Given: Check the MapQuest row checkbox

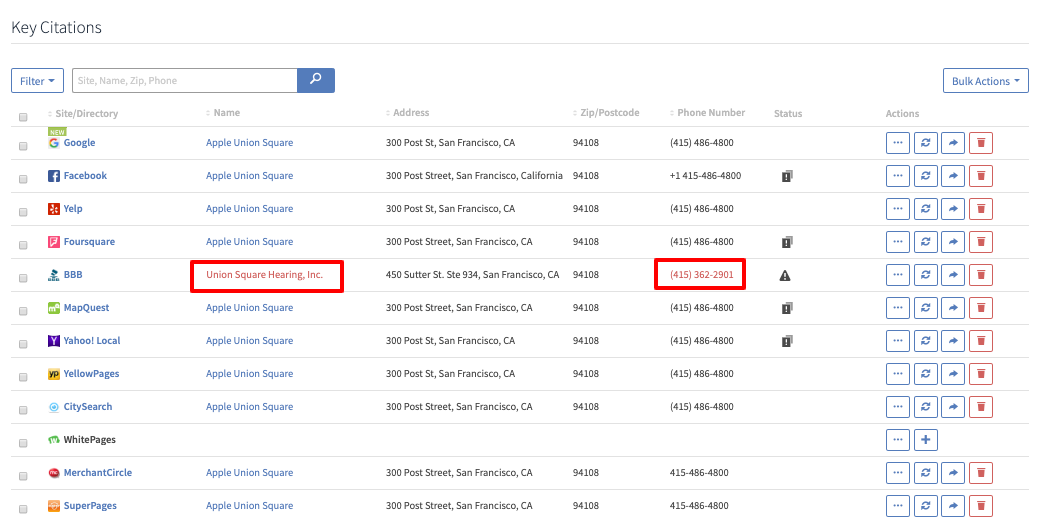Looking at the screenshot, I should coord(23,311).
